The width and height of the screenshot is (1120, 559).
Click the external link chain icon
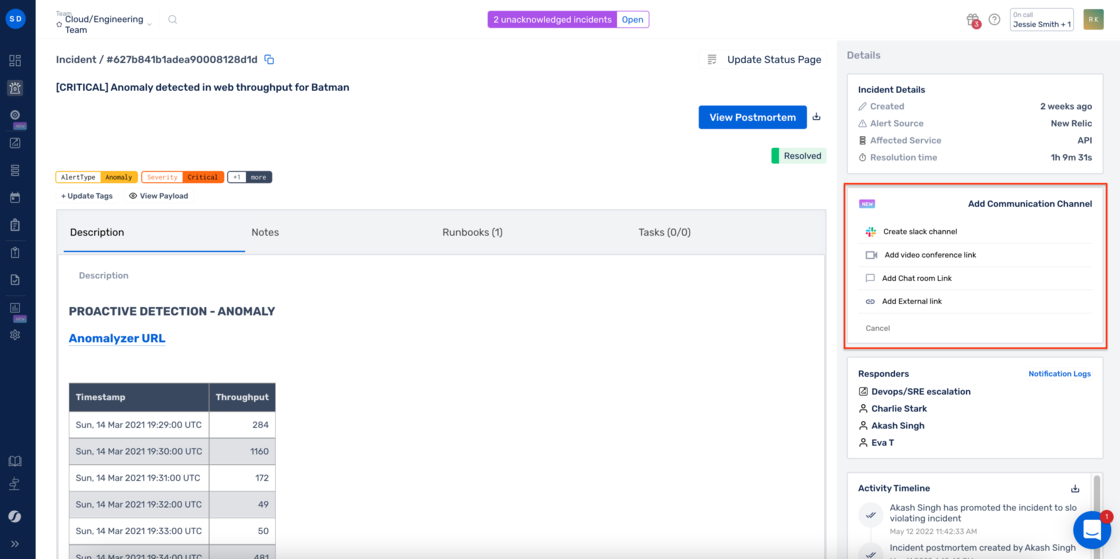click(870, 301)
